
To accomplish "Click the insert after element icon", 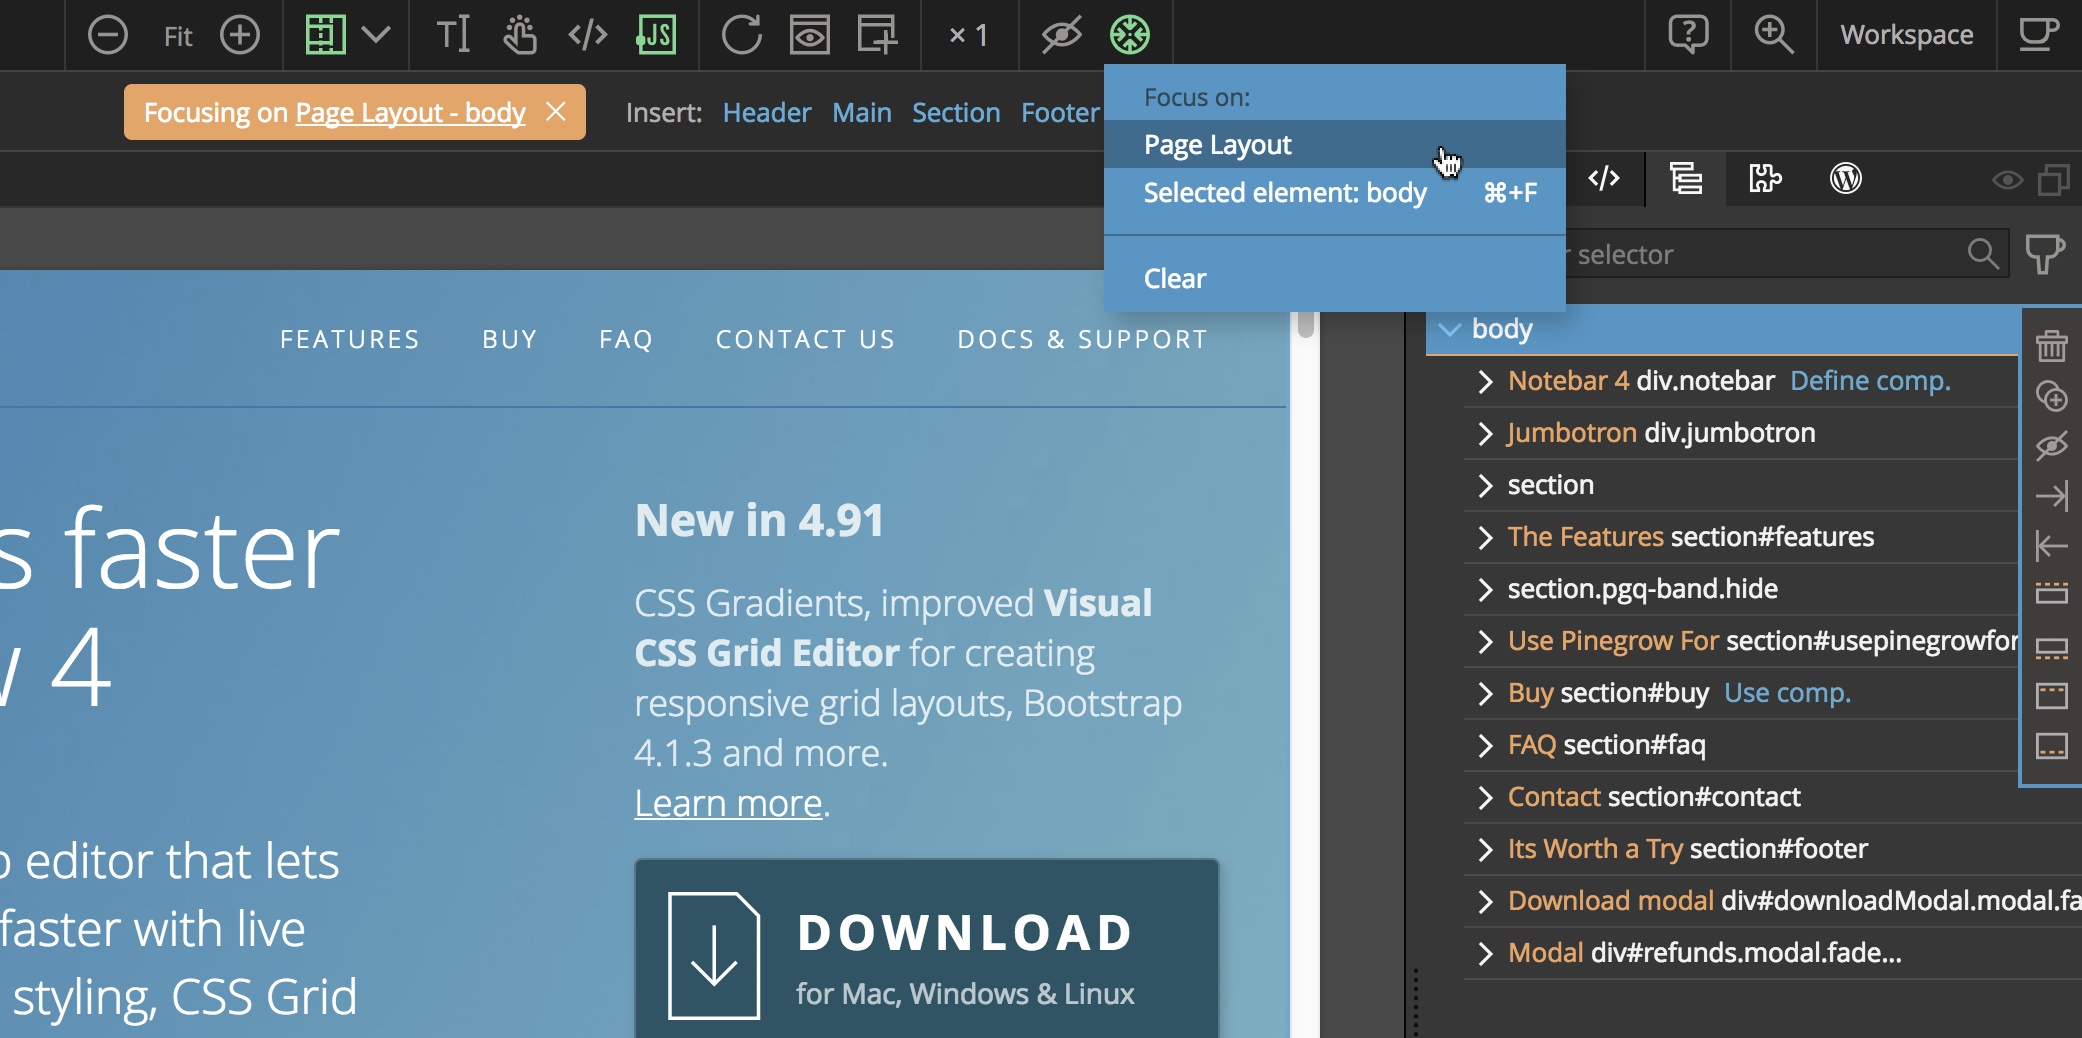I will point(2051,647).
